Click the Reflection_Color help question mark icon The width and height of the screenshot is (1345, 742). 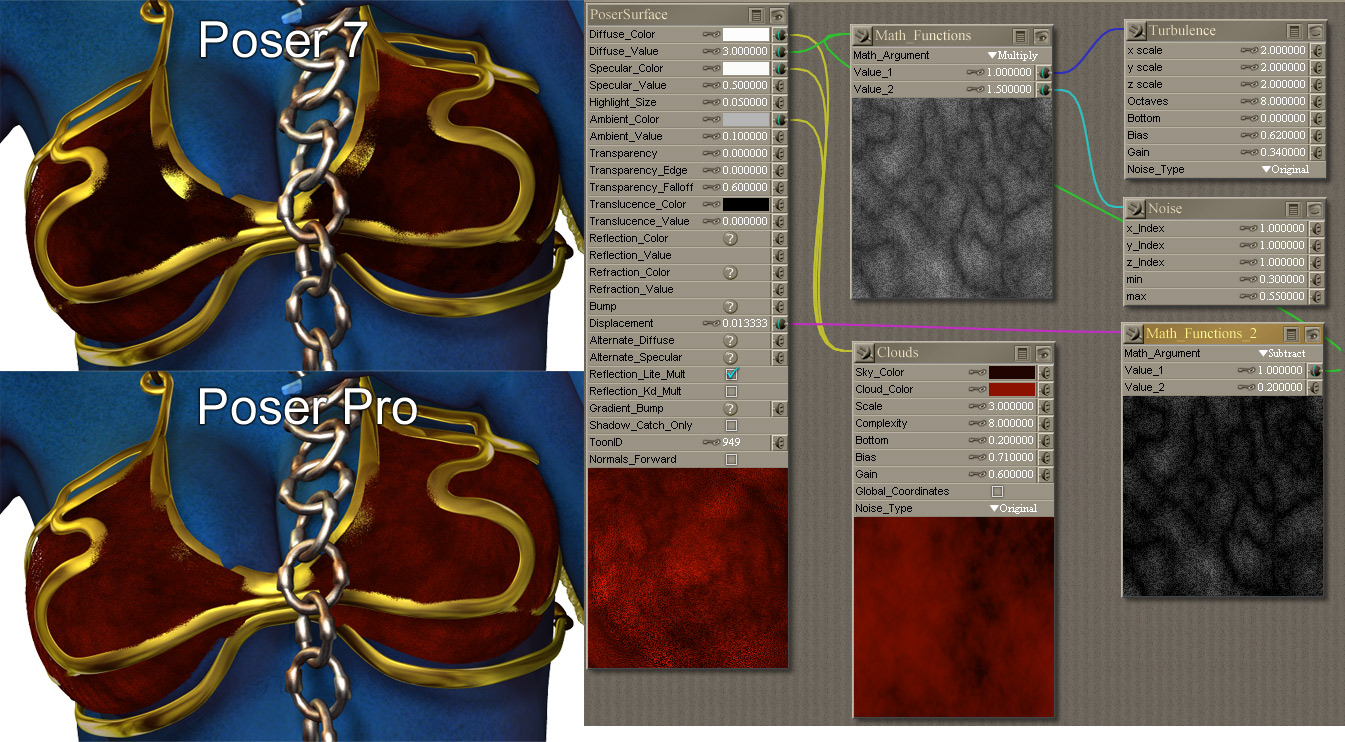click(730, 238)
